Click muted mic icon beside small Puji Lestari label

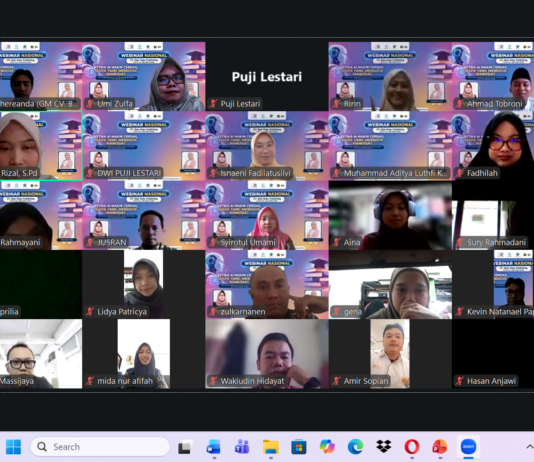pos(213,104)
